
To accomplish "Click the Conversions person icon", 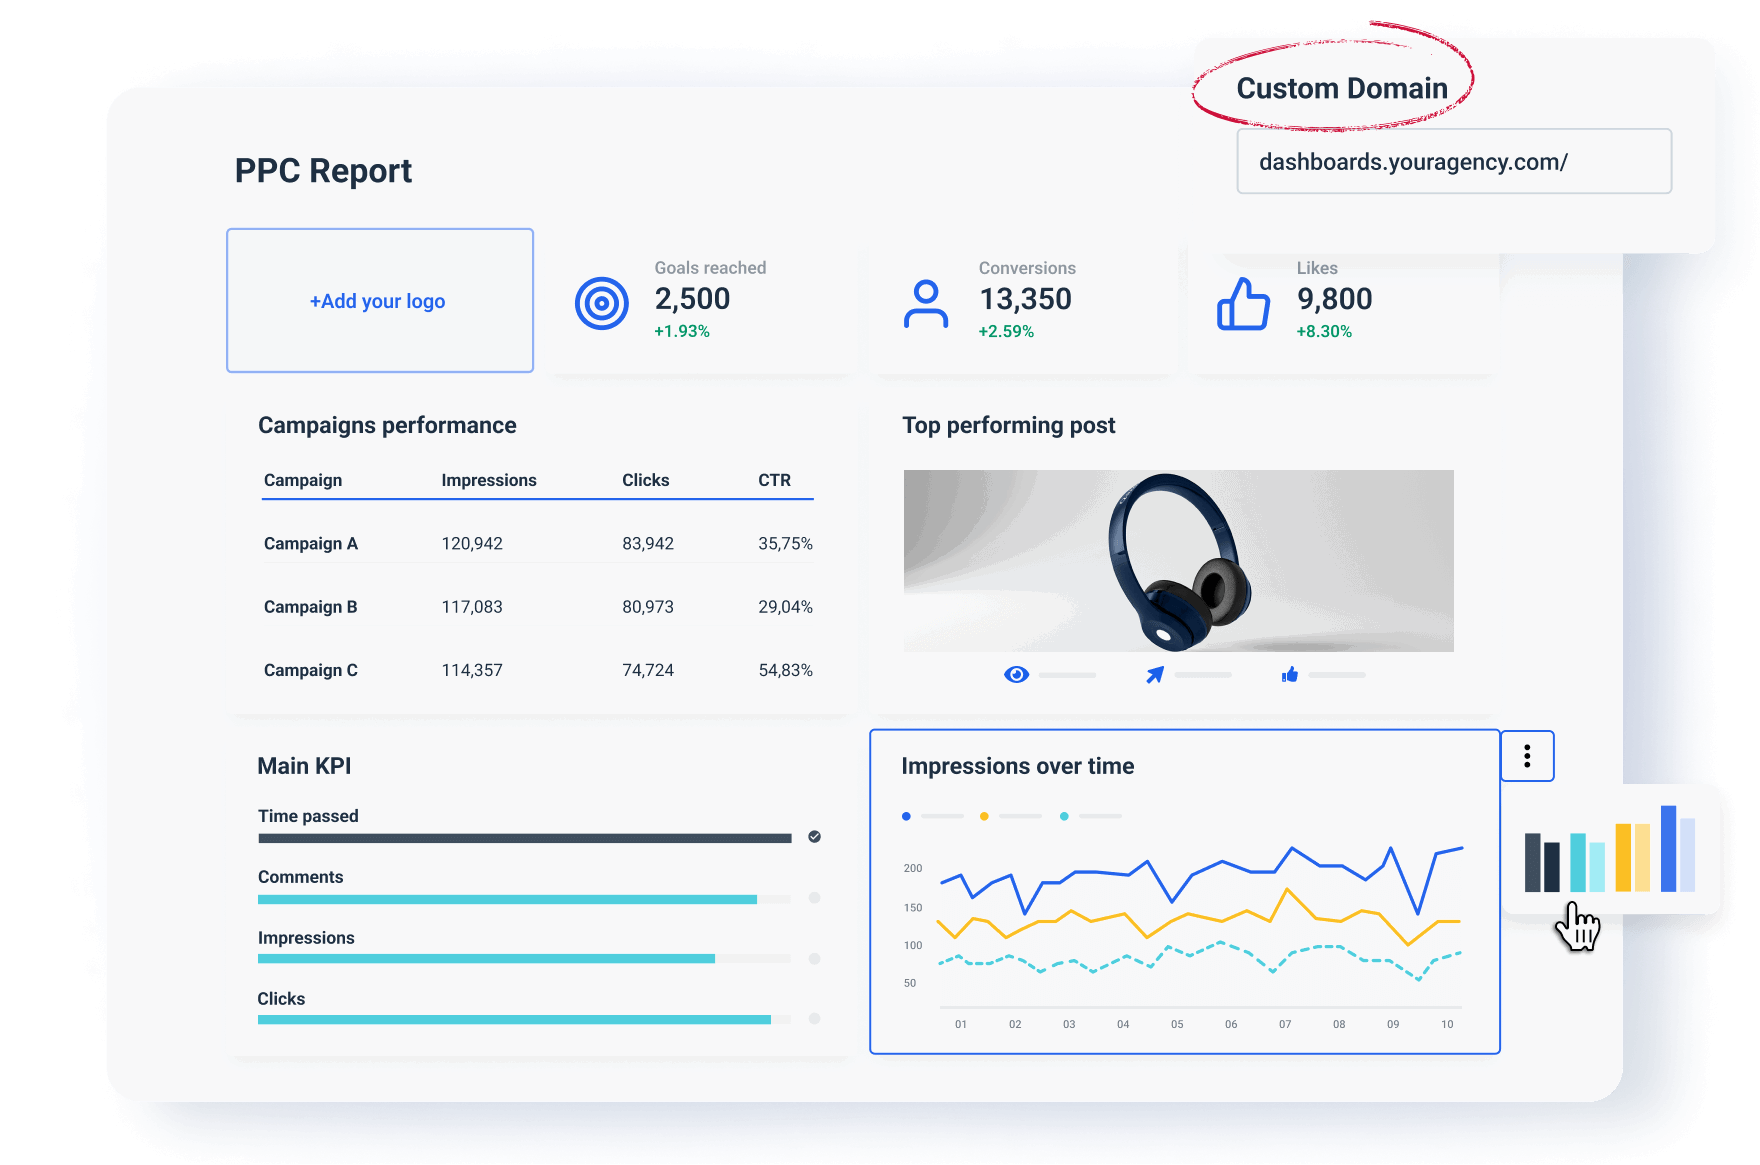I will [x=925, y=301].
